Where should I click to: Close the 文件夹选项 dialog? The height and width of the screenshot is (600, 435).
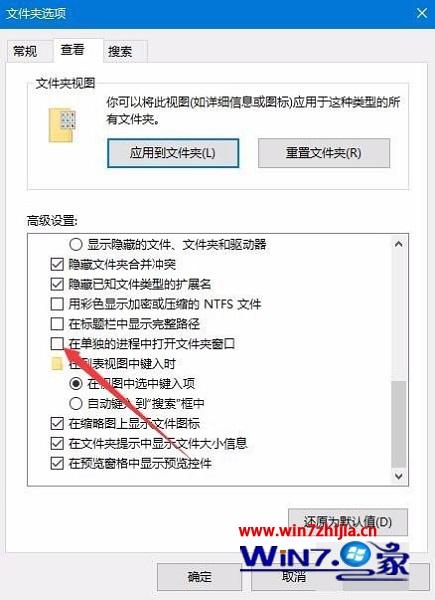point(422,13)
